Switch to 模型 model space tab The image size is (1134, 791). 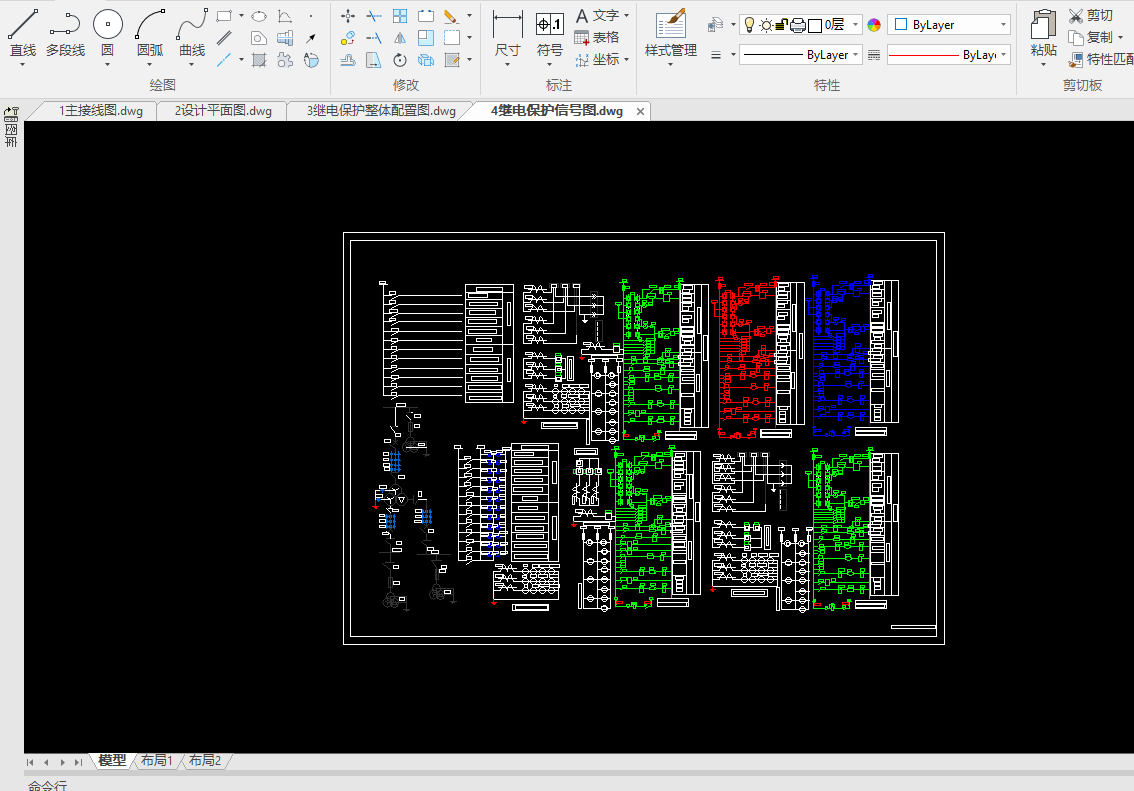[112, 761]
